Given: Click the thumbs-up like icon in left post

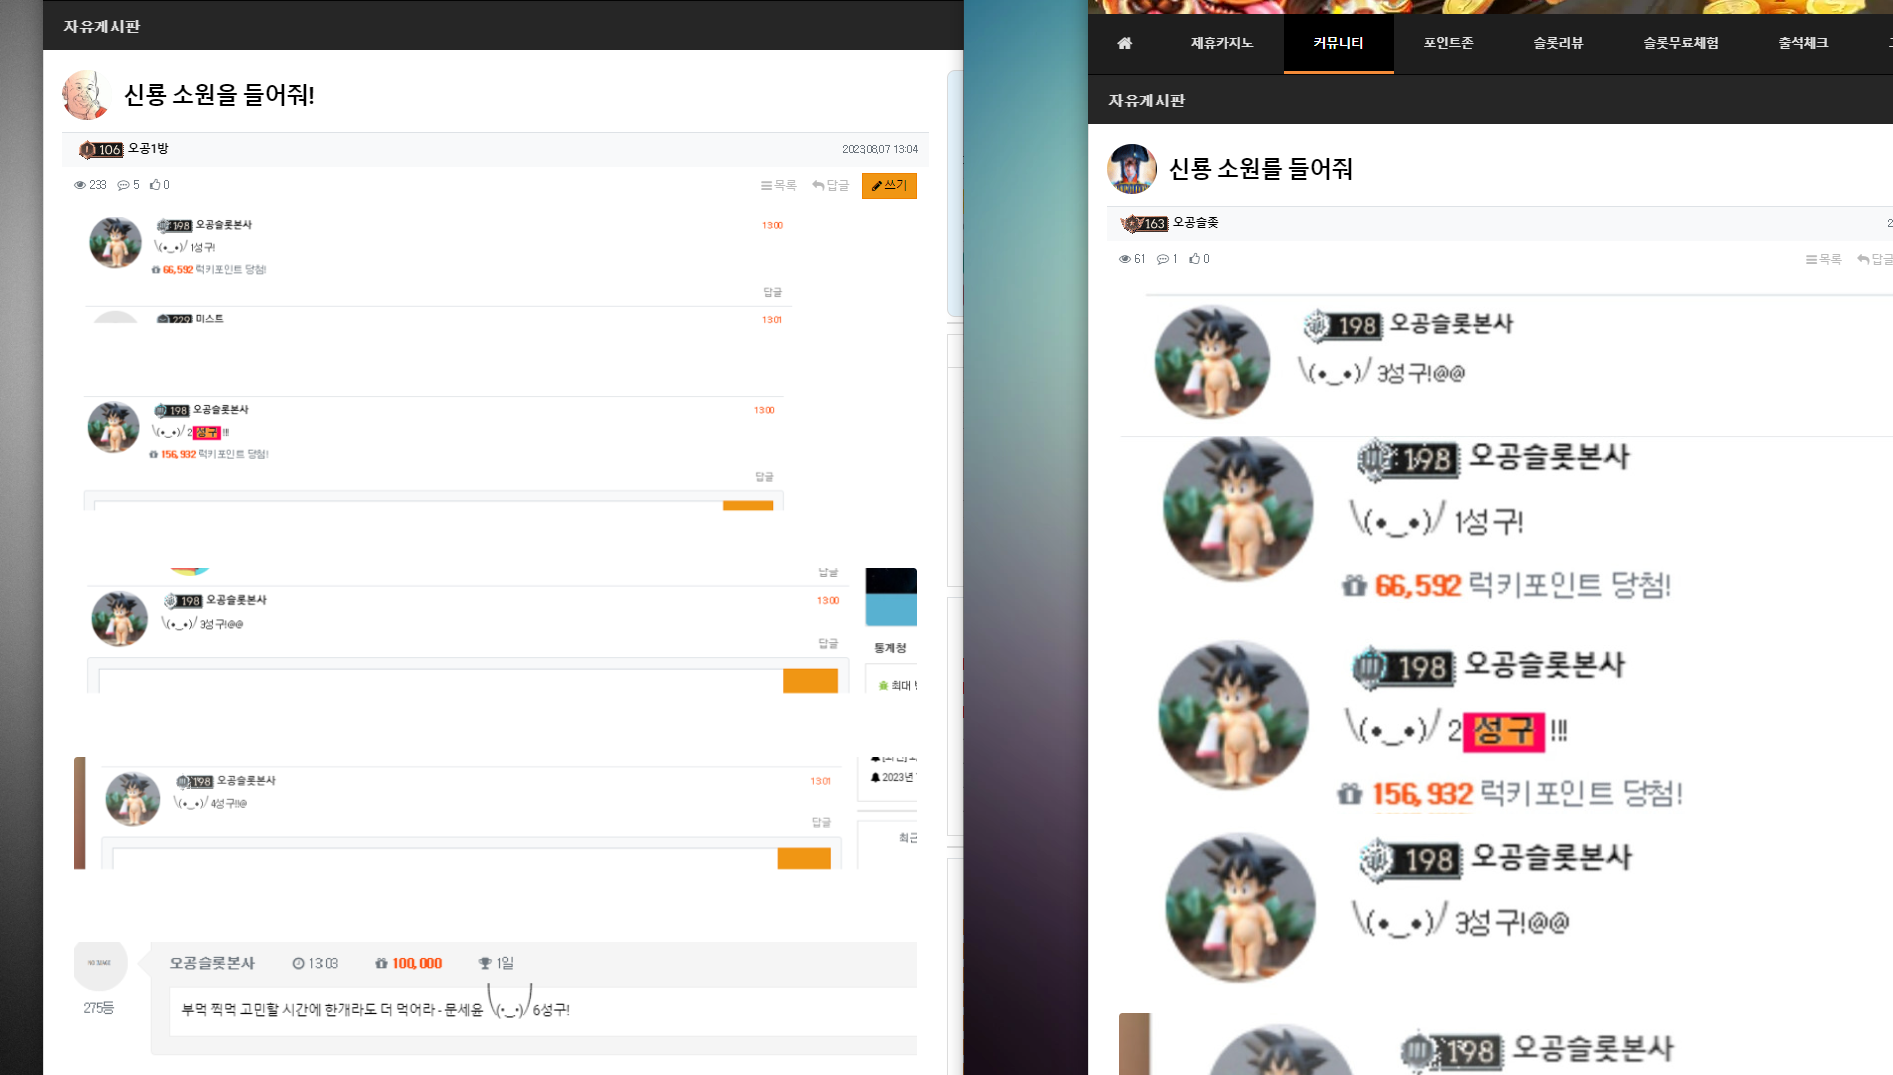Looking at the screenshot, I should pos(155,185).
